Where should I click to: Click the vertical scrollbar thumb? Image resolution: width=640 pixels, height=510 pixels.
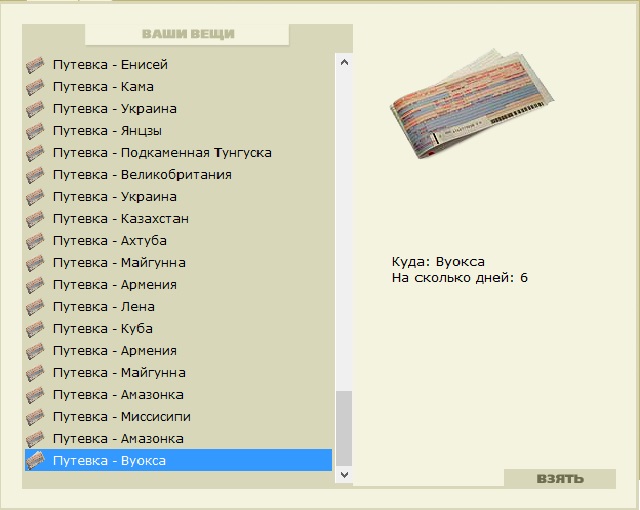click(345, 427)
